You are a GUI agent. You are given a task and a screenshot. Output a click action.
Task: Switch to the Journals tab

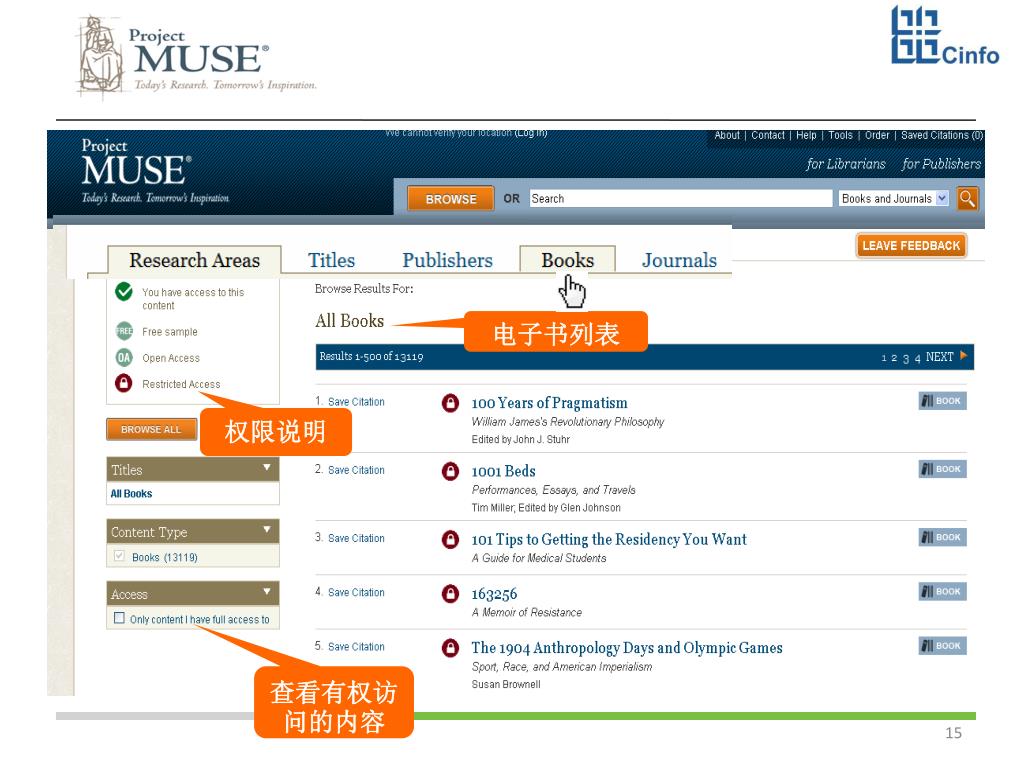(x=679, y=260)
